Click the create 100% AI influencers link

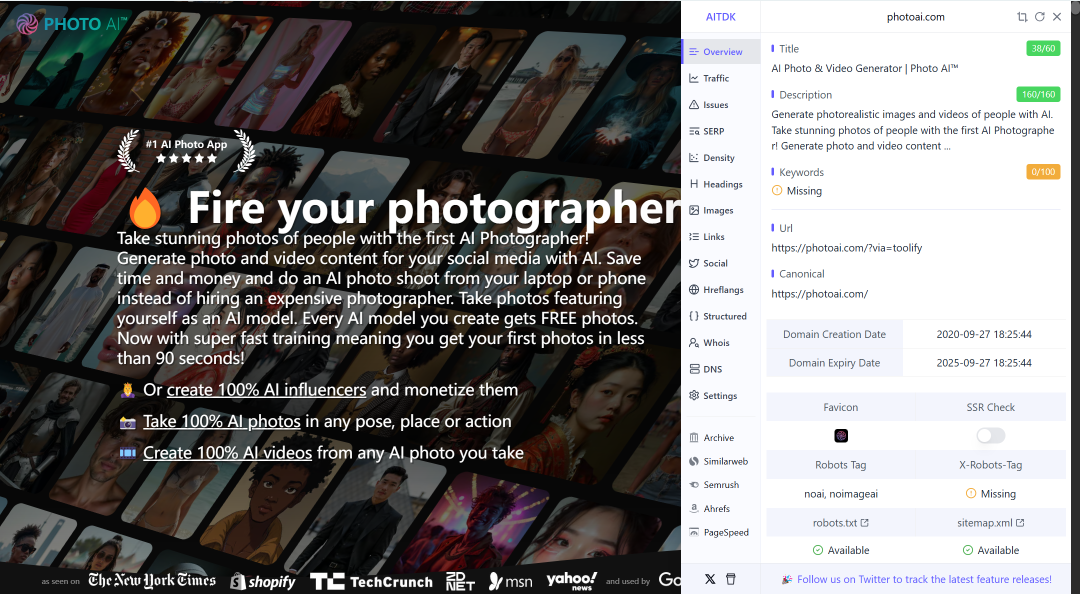click(x=267, y=390)
